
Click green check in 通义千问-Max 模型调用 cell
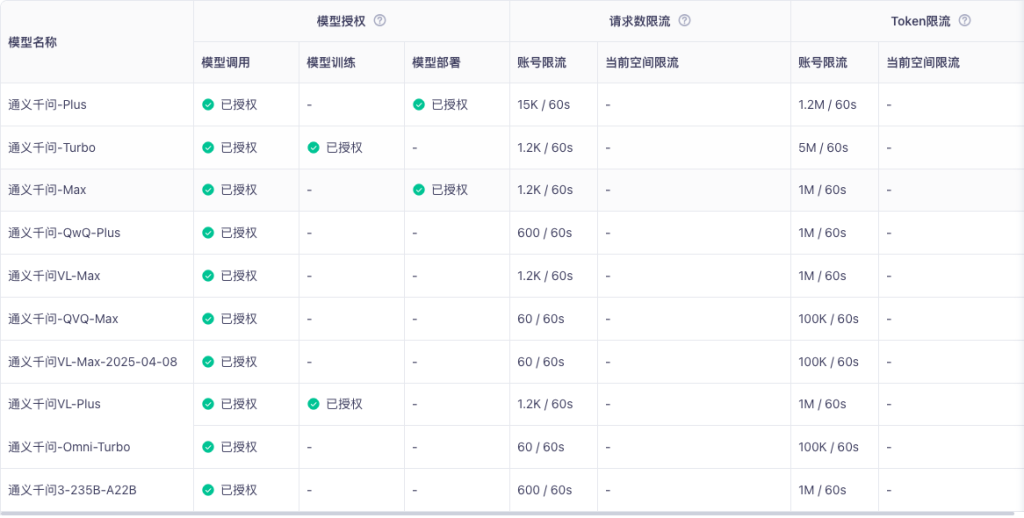(208, 189)
